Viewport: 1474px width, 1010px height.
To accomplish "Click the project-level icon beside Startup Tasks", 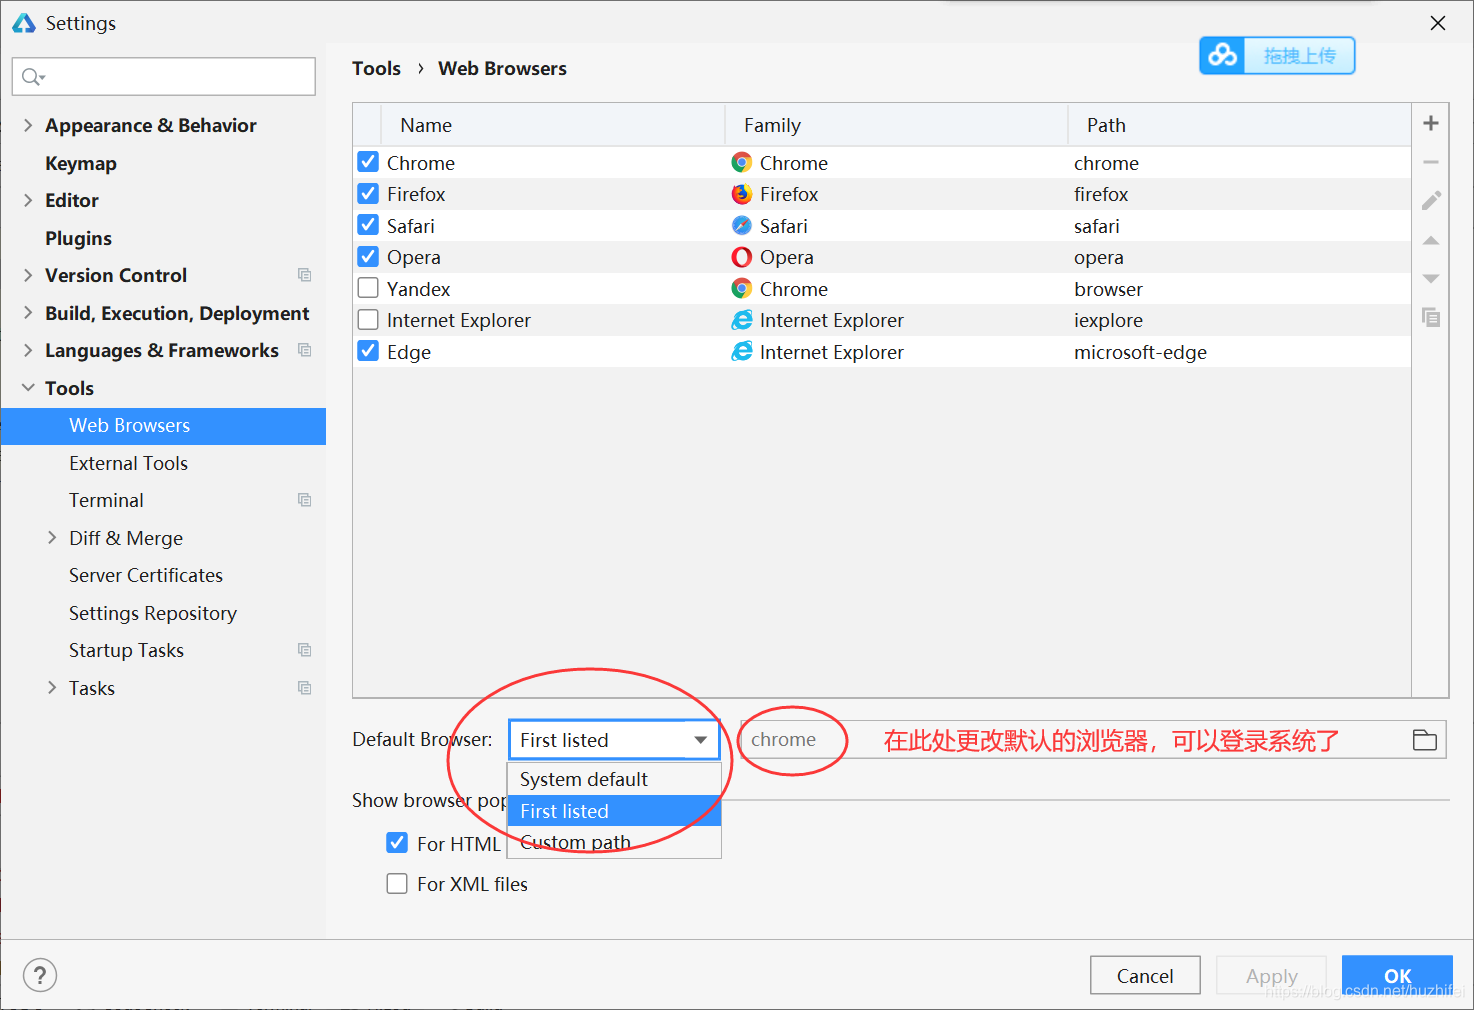I will (305, 650).
